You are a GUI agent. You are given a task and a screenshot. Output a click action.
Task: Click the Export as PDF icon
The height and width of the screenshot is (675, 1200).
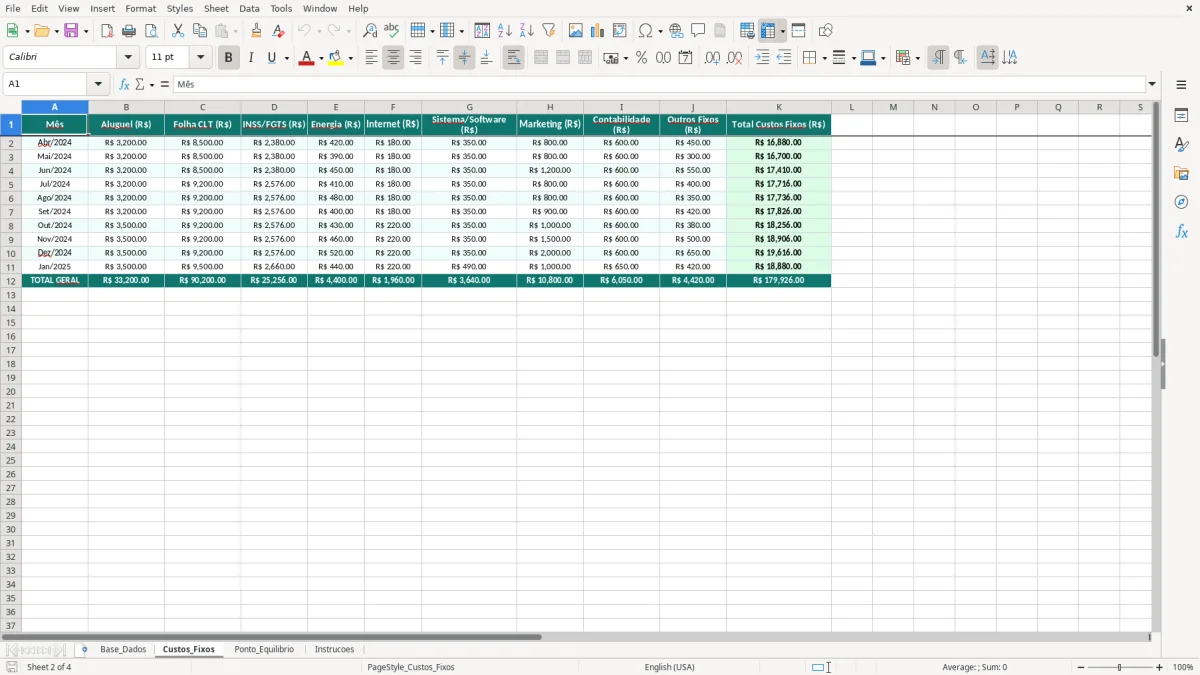(x=107, y=31)
